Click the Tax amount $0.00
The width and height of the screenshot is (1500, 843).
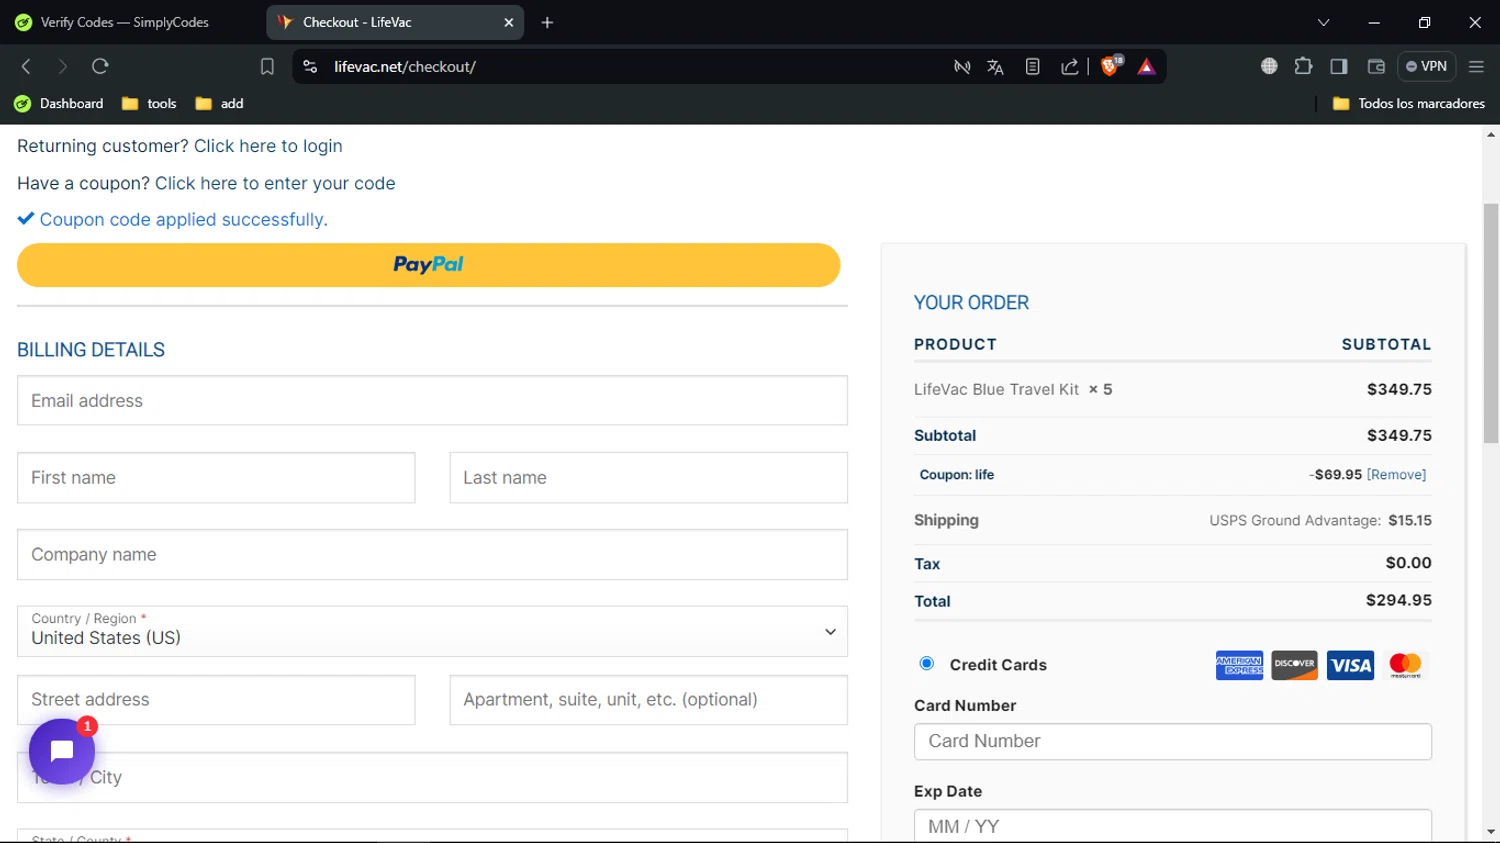1408,563
